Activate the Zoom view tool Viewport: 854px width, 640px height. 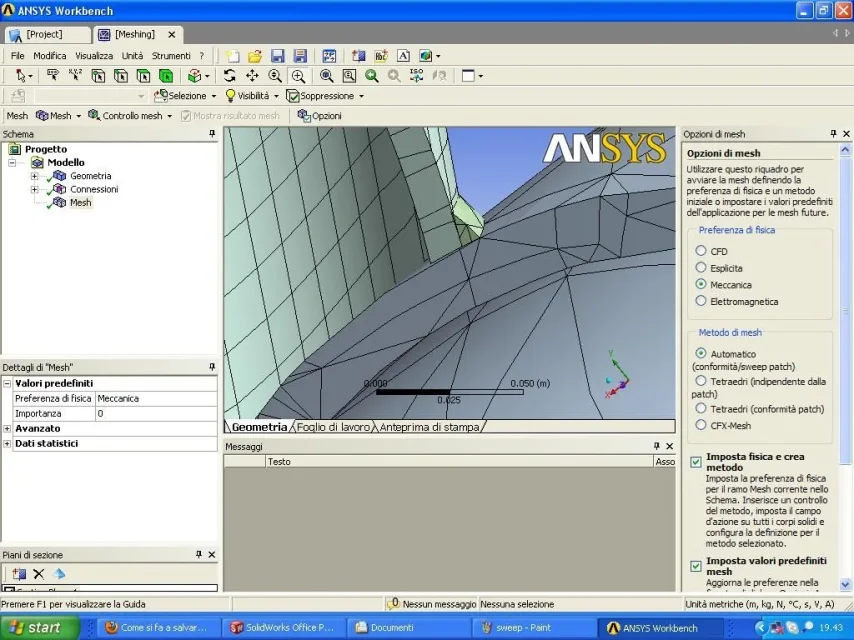tap(274, 76)
